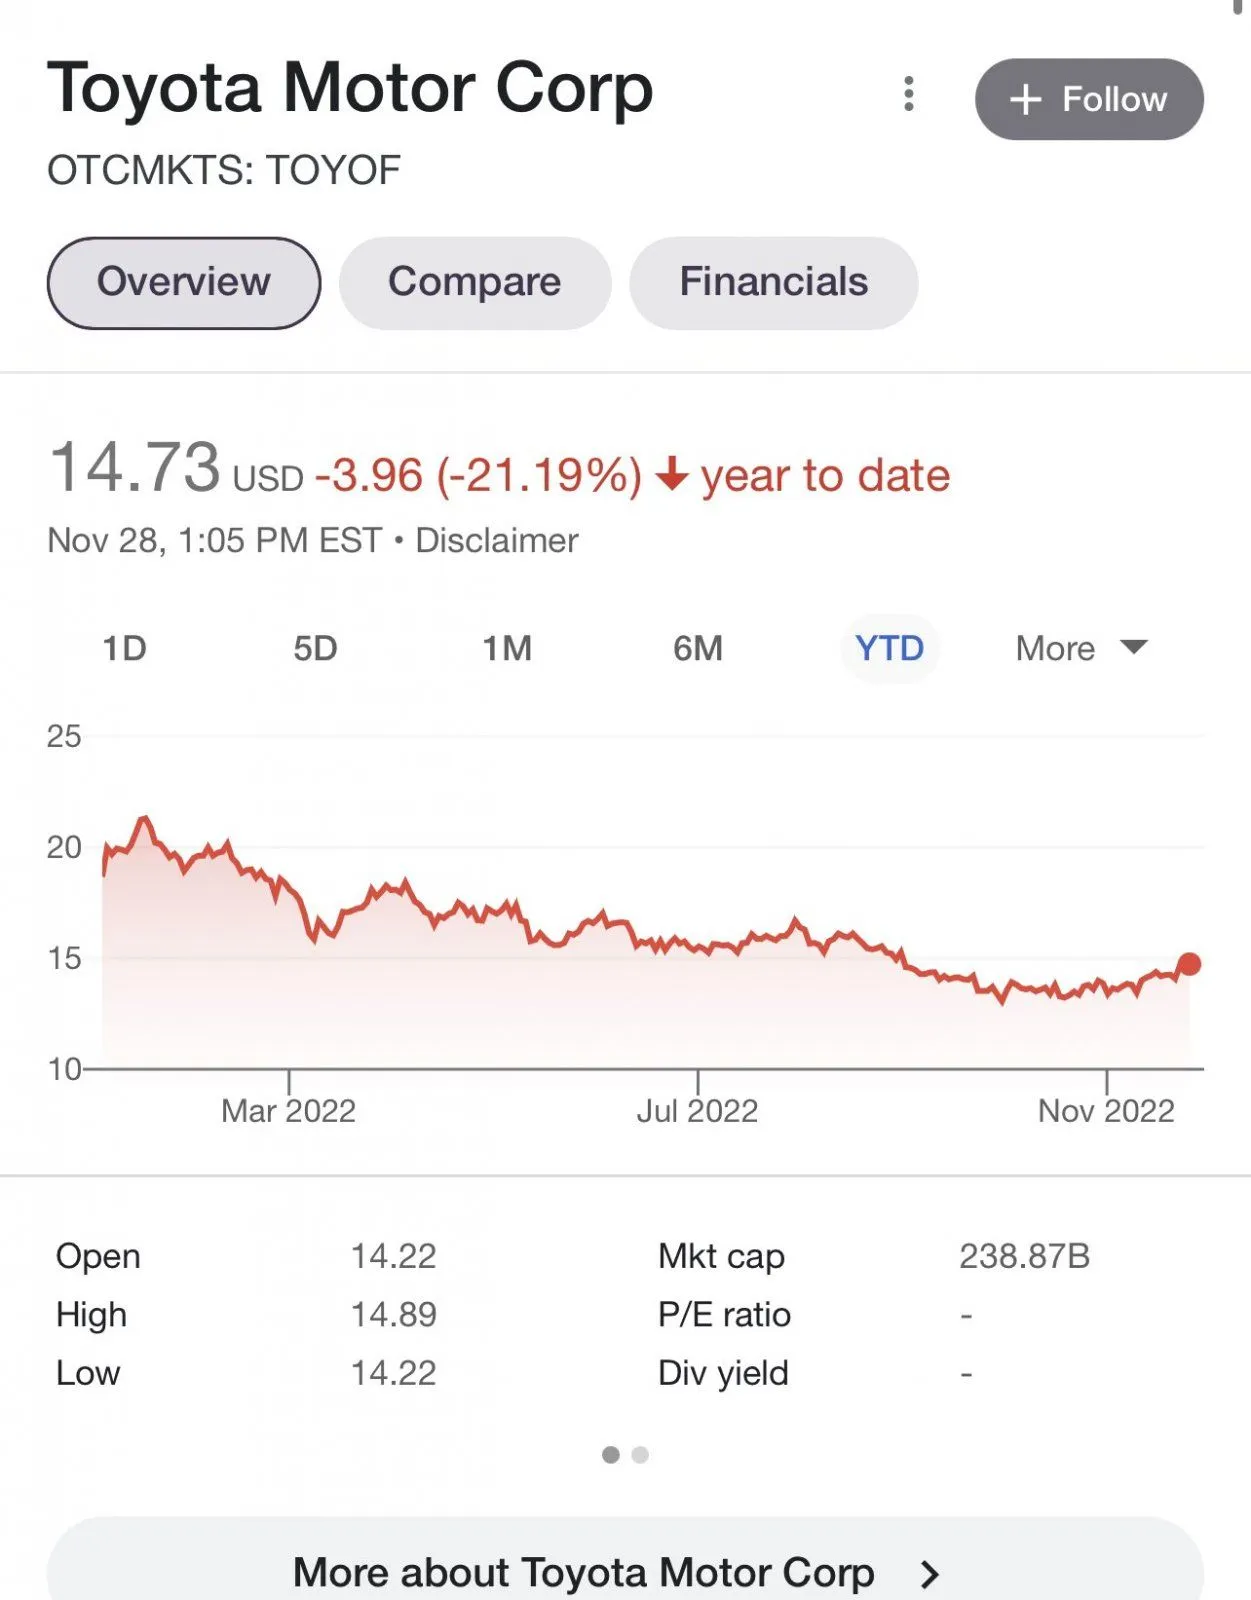1251x1600 pixels.
Task: Open the Disclaimer link
Action: click(x=496, y=541)
